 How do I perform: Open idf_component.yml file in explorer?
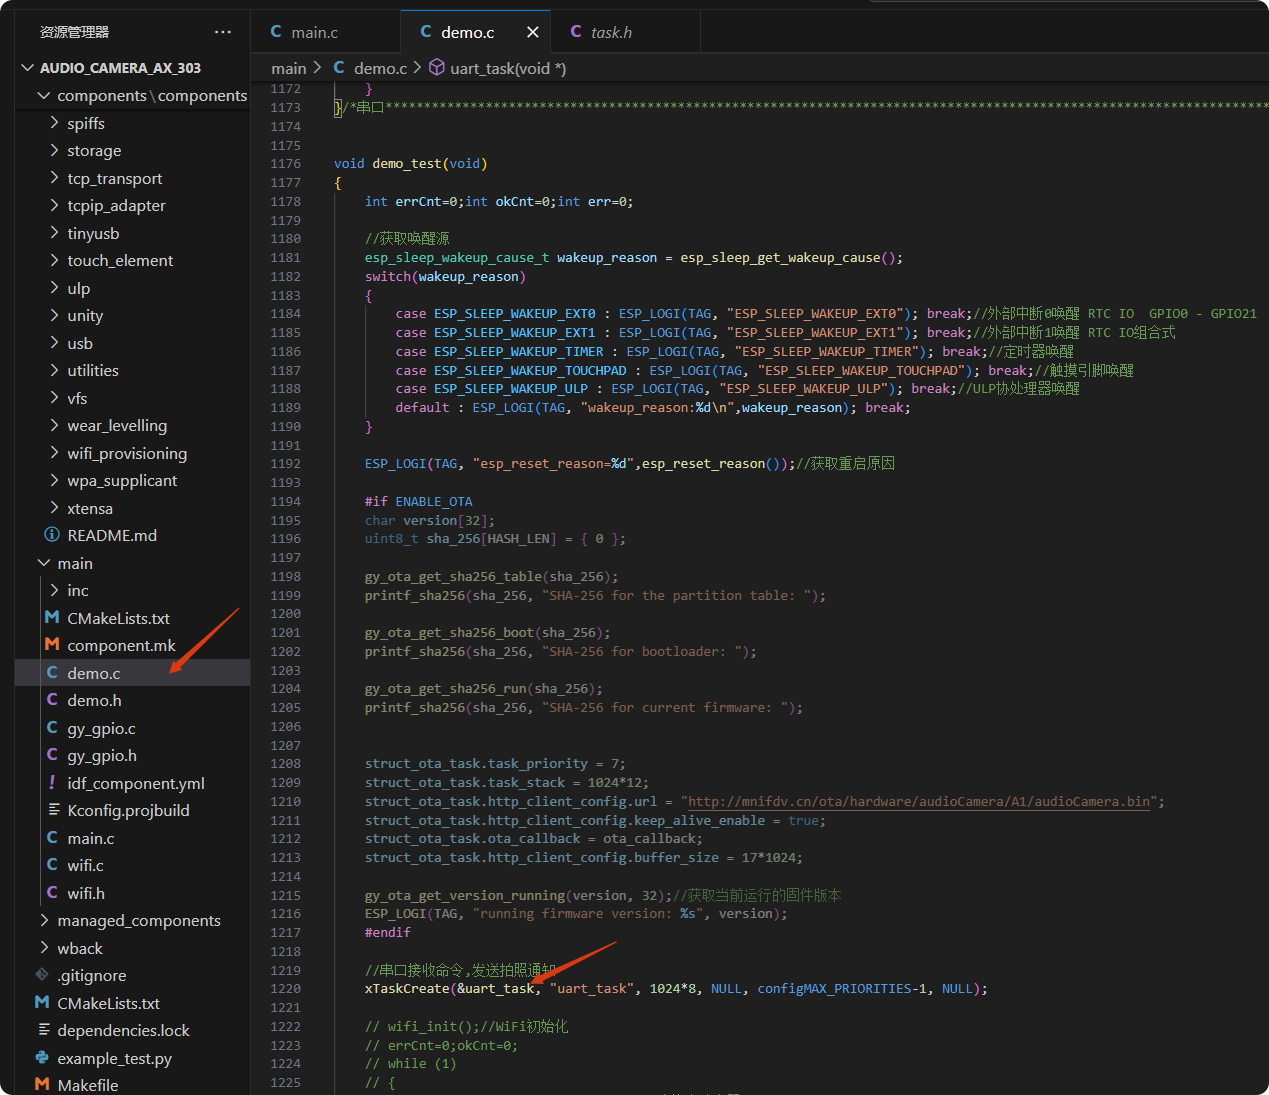pyautogui.click(x=135, y=783)
